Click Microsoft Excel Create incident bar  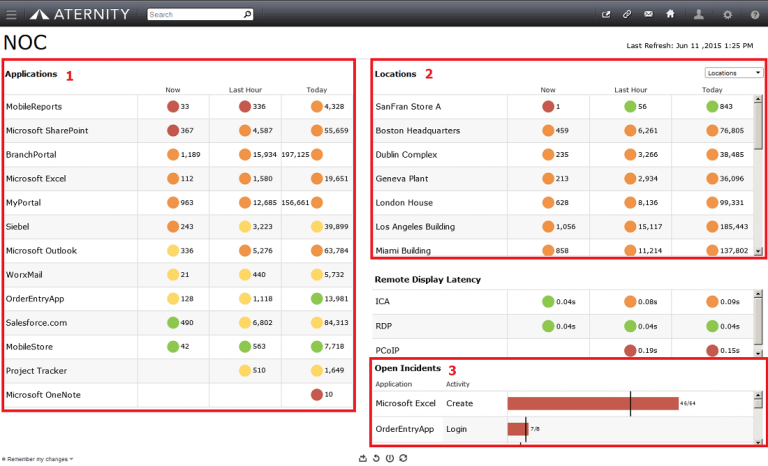click(x=593, y=403)
